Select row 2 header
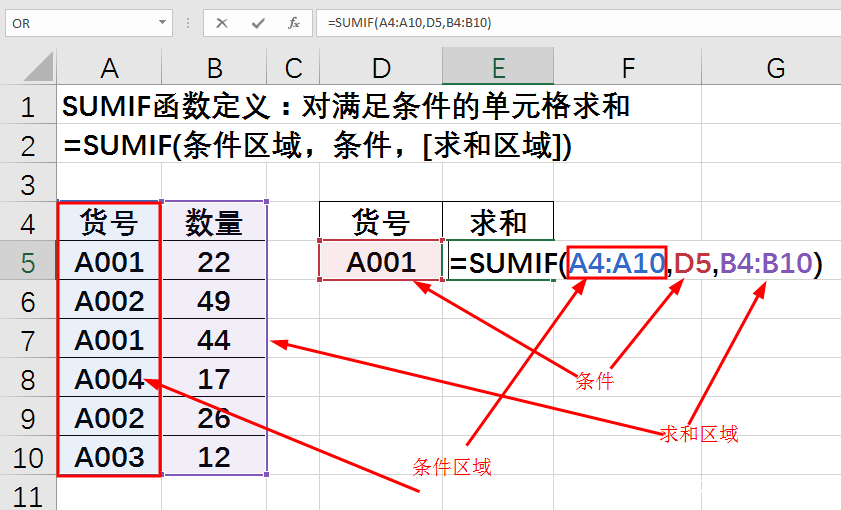 click(x=28, y=145)
